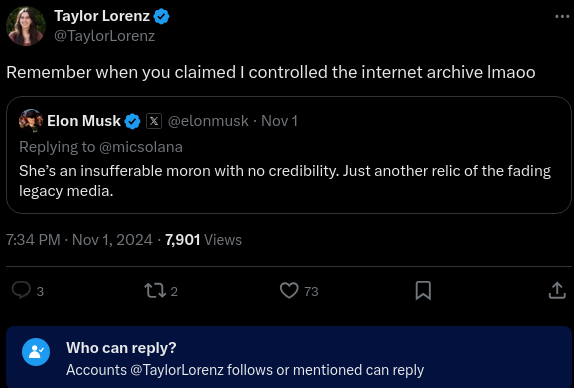Open the 7,901 Views count
This screenshot has height=388, width=574.
(203, 240)
